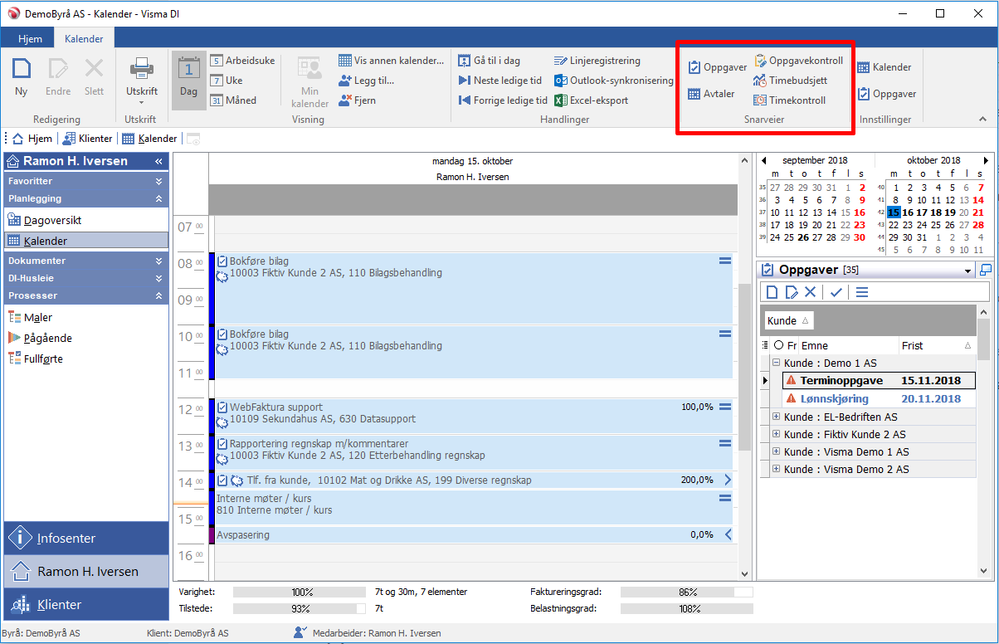Open Vis annen kalender
Viewport: 999px width, 644px height.
(391, 61)
